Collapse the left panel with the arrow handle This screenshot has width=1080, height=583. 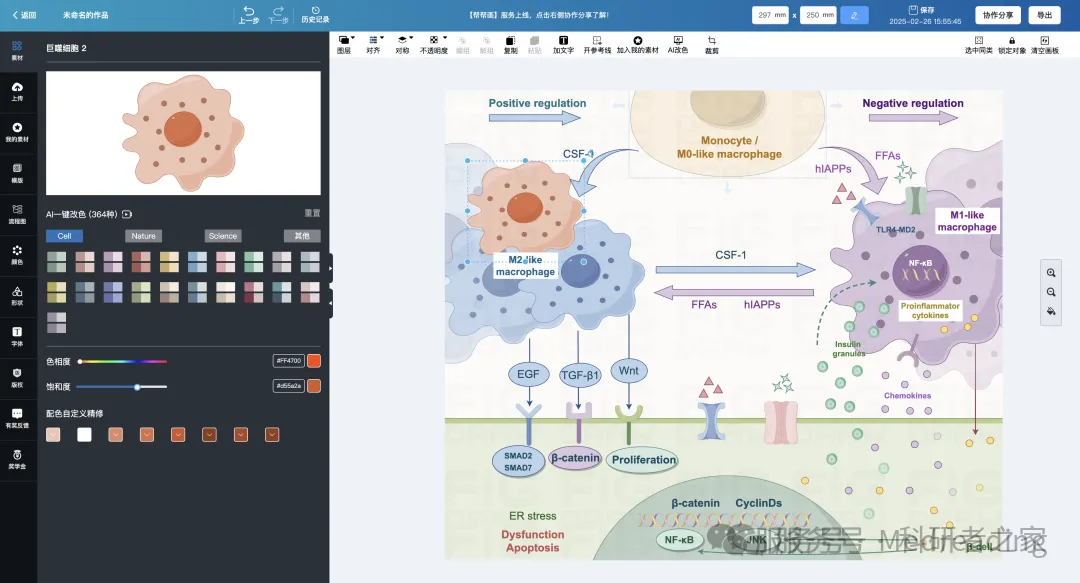tap(331, 303)
